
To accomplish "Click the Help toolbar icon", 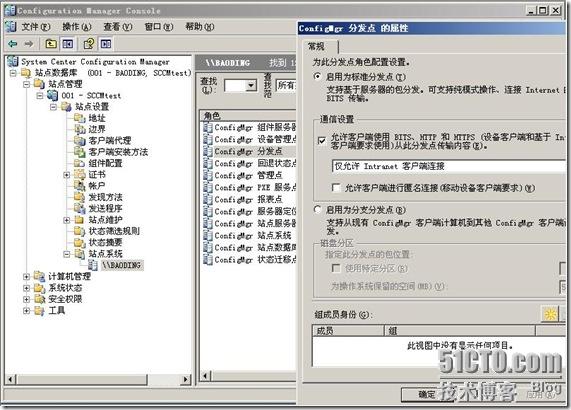I will coord(89,44).
